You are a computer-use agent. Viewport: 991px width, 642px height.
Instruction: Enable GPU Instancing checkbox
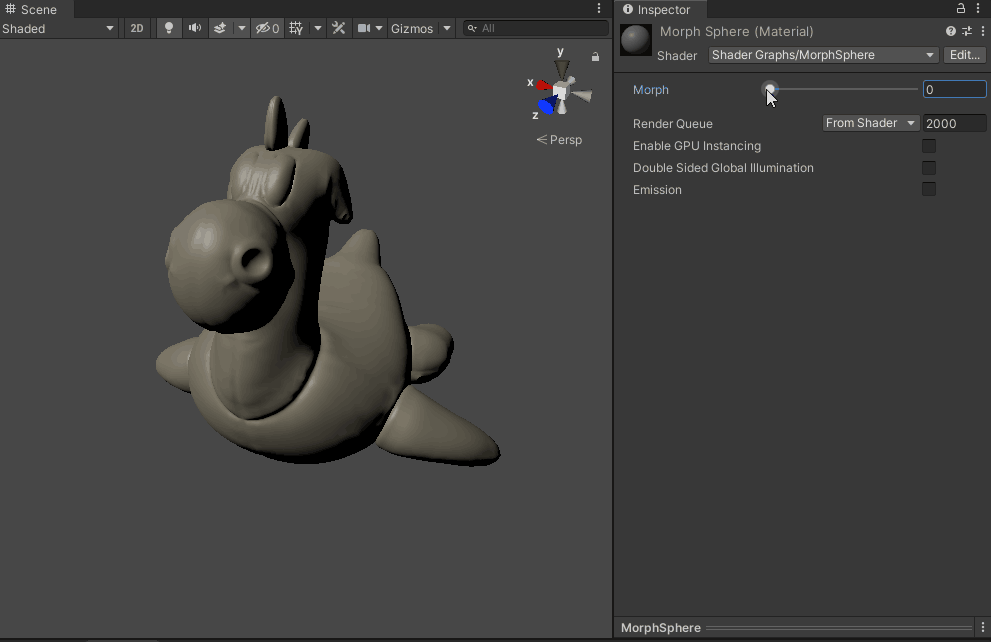[929, 146]
